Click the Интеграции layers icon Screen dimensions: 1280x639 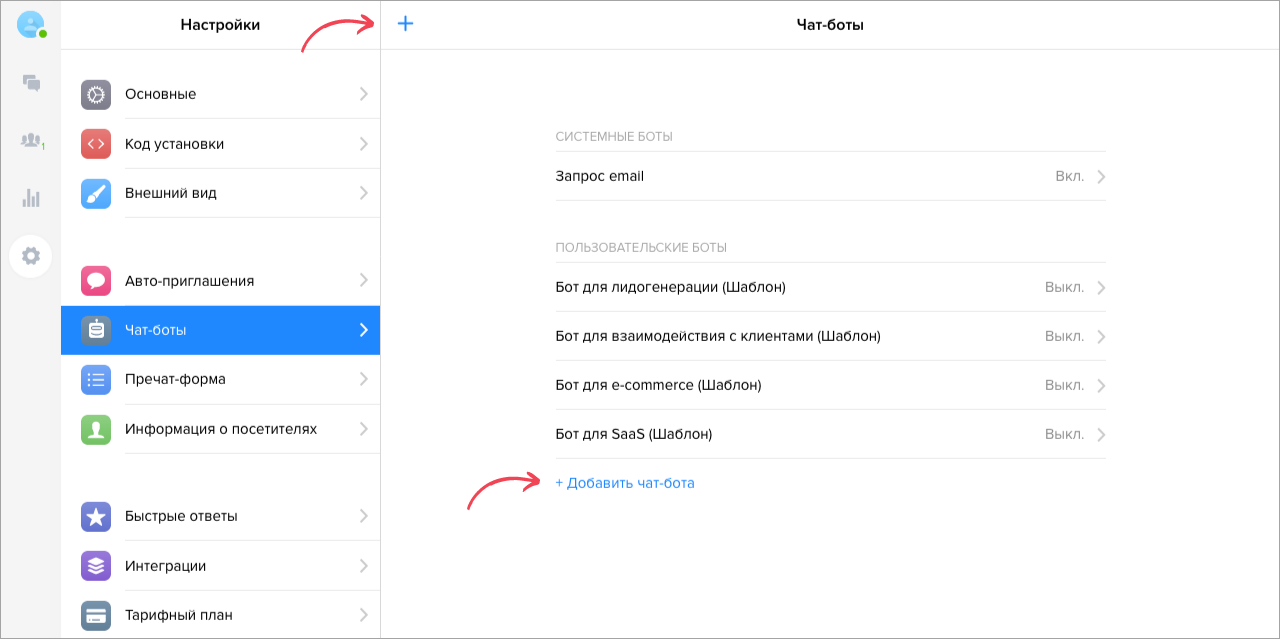coord(96,566)
